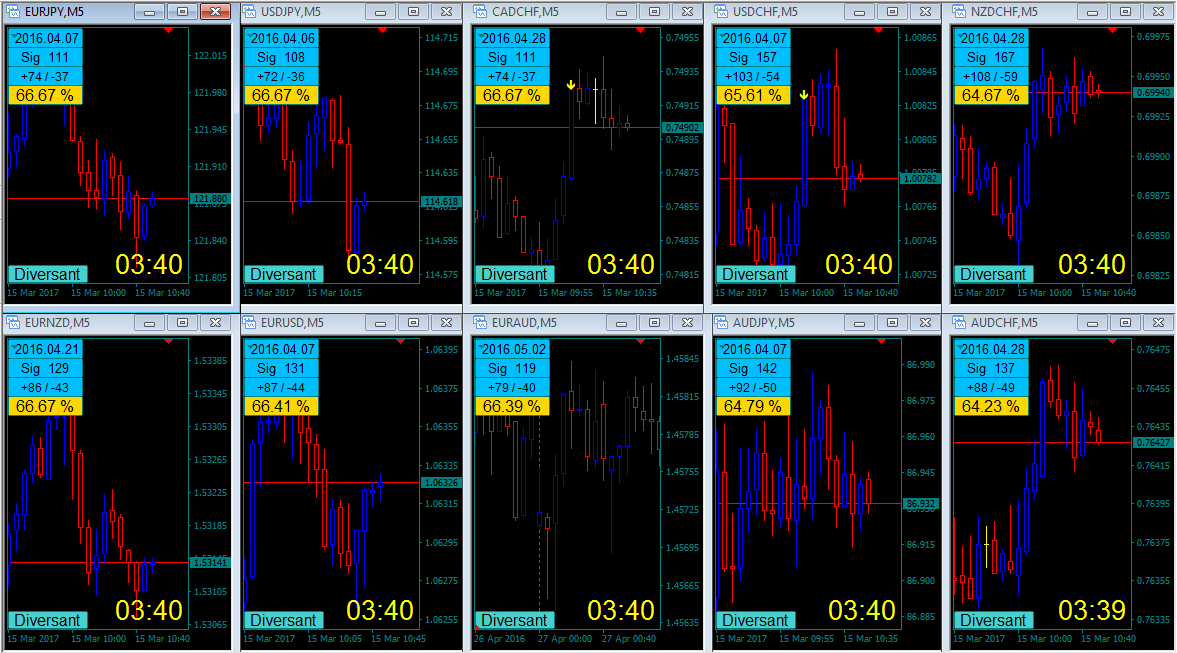Screen dimensions: 1177x653
Task: Click the red chart shift triangle in NZDCHF
Action: pyautogui.click(x=1112, y=31)
